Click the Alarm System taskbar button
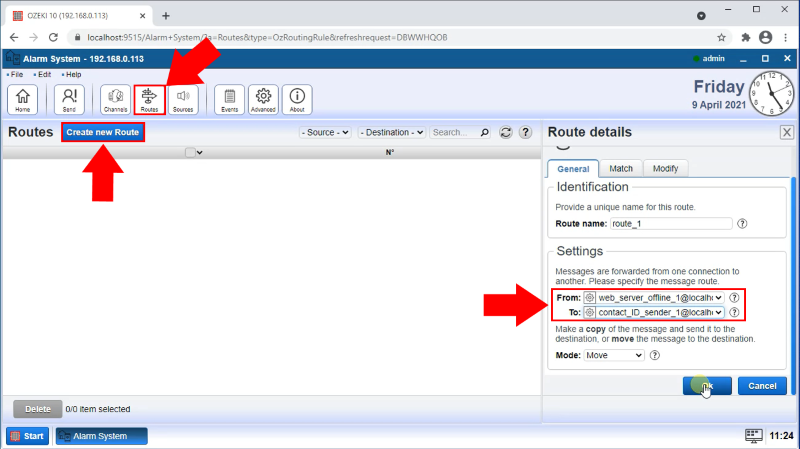 [x=102, y=436]
